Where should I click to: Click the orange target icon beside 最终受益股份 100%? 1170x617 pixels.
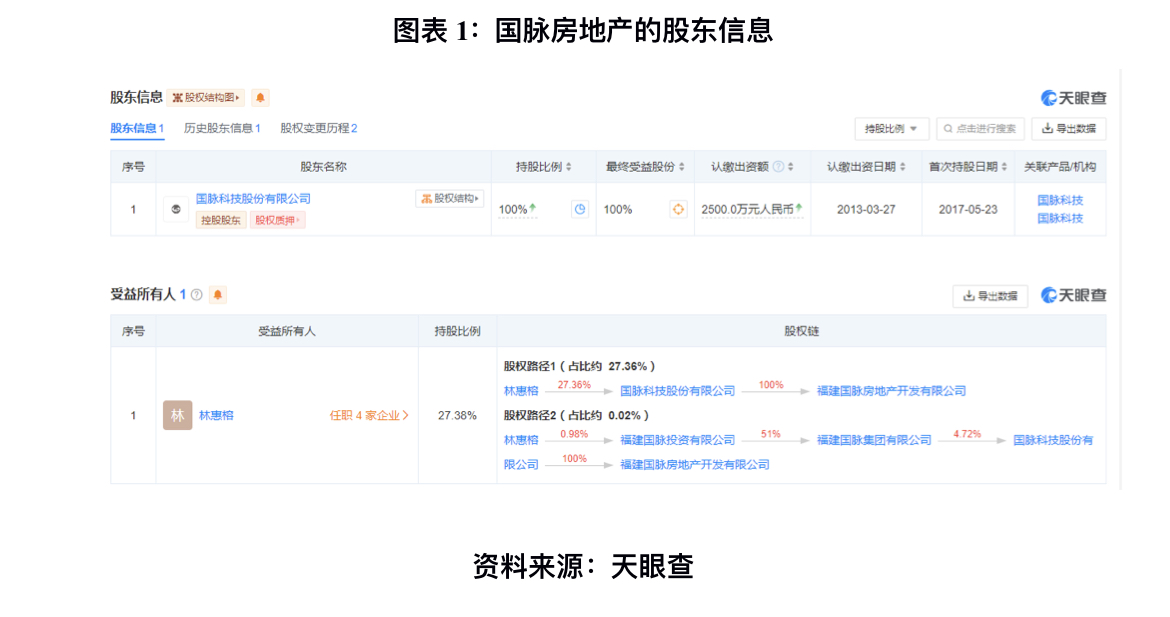678,210
